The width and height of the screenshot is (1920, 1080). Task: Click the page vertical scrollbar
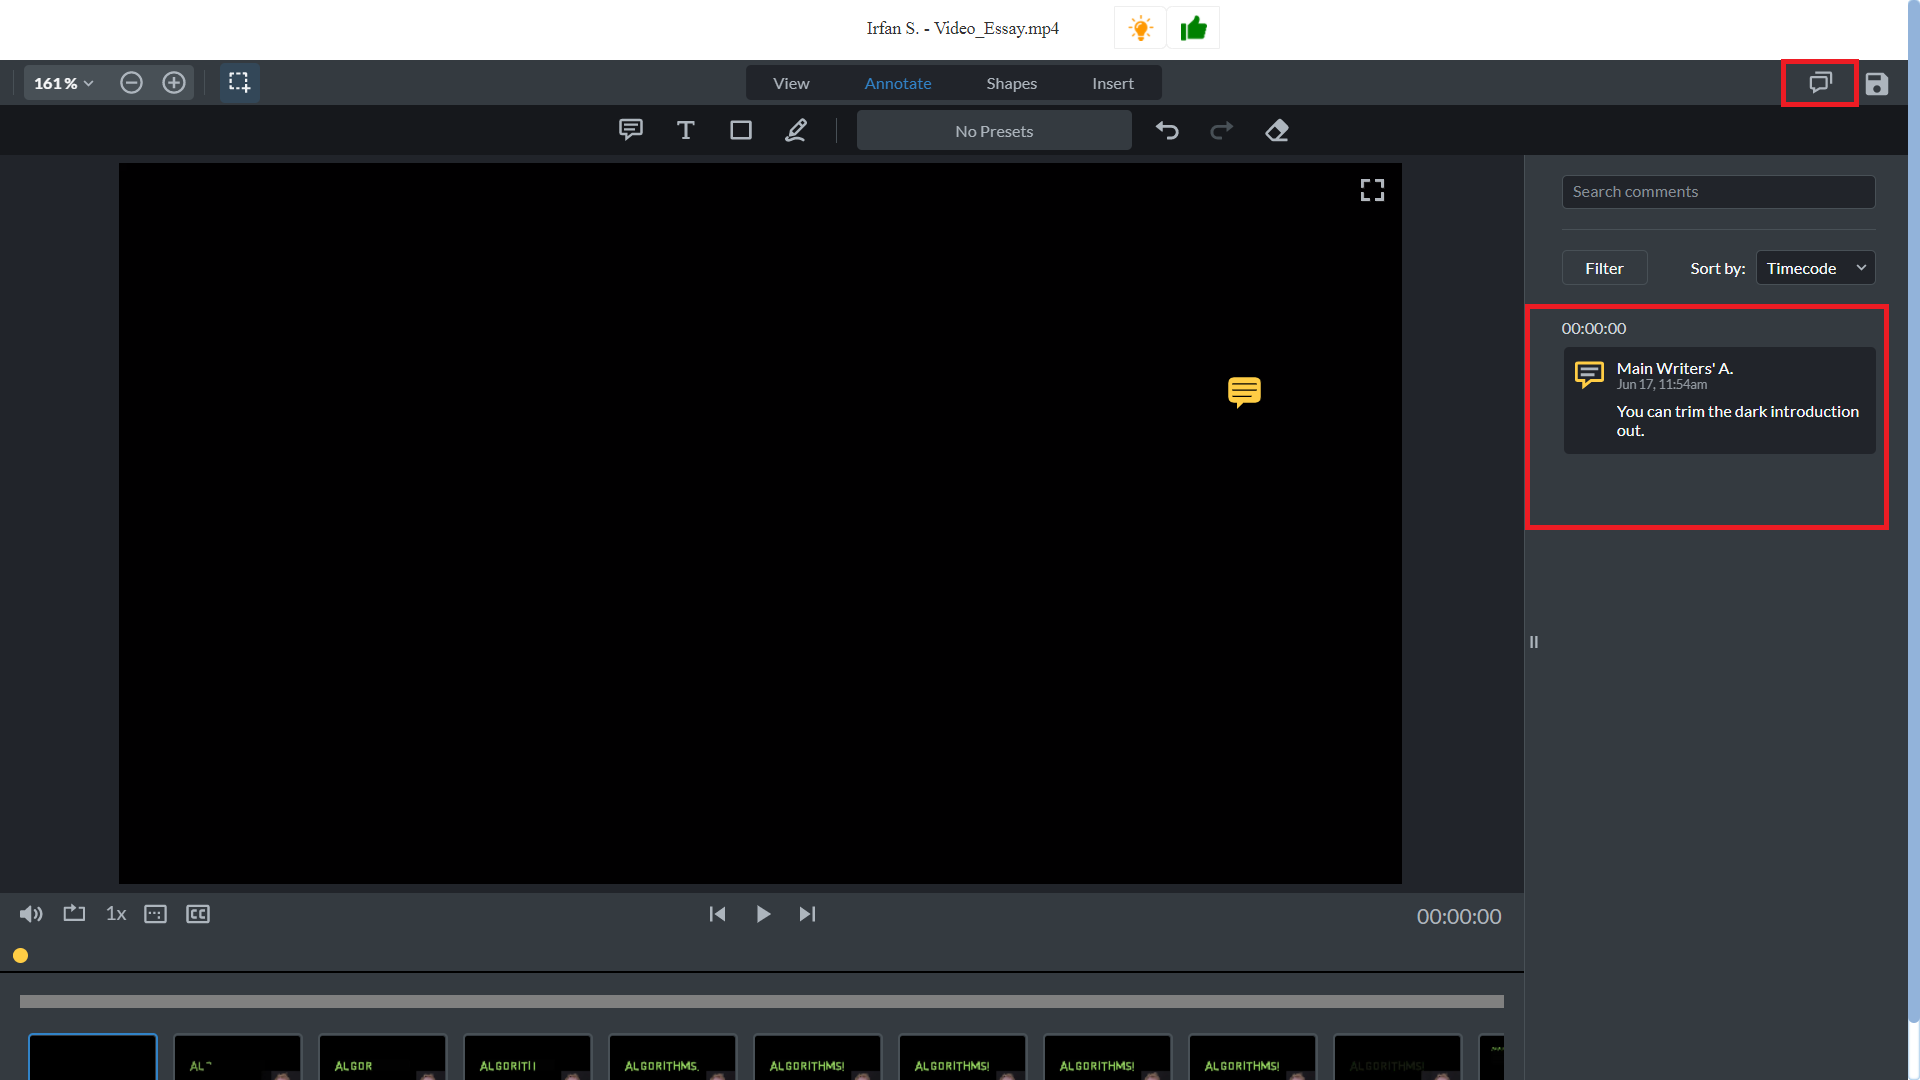(1914, 510)
